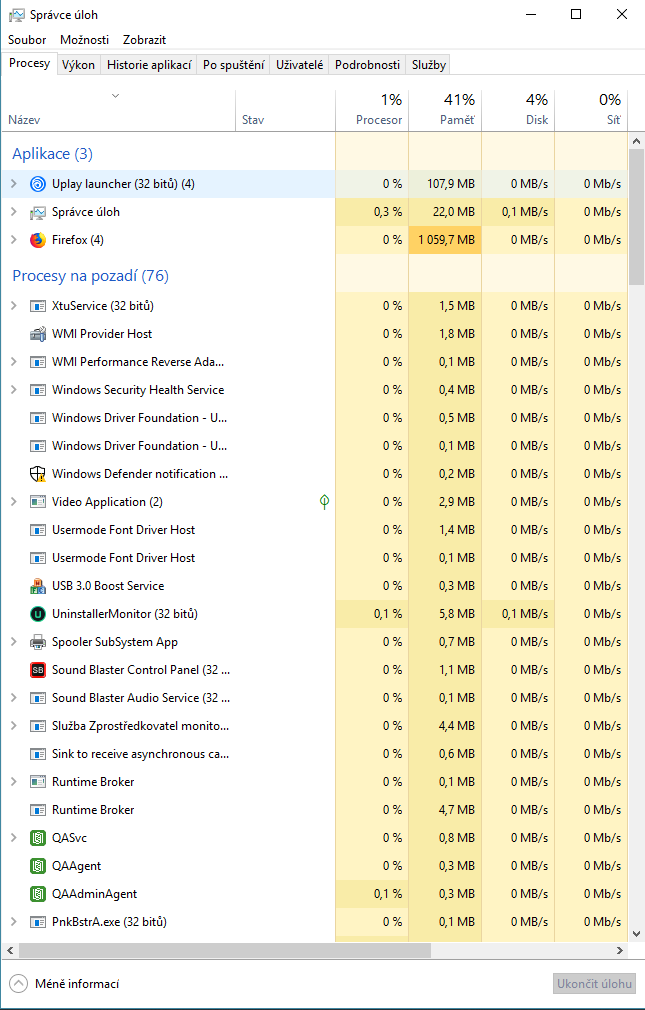
Task: Click the QAAgent process icon
Action: pyautogui.click(x=38, y=866)
